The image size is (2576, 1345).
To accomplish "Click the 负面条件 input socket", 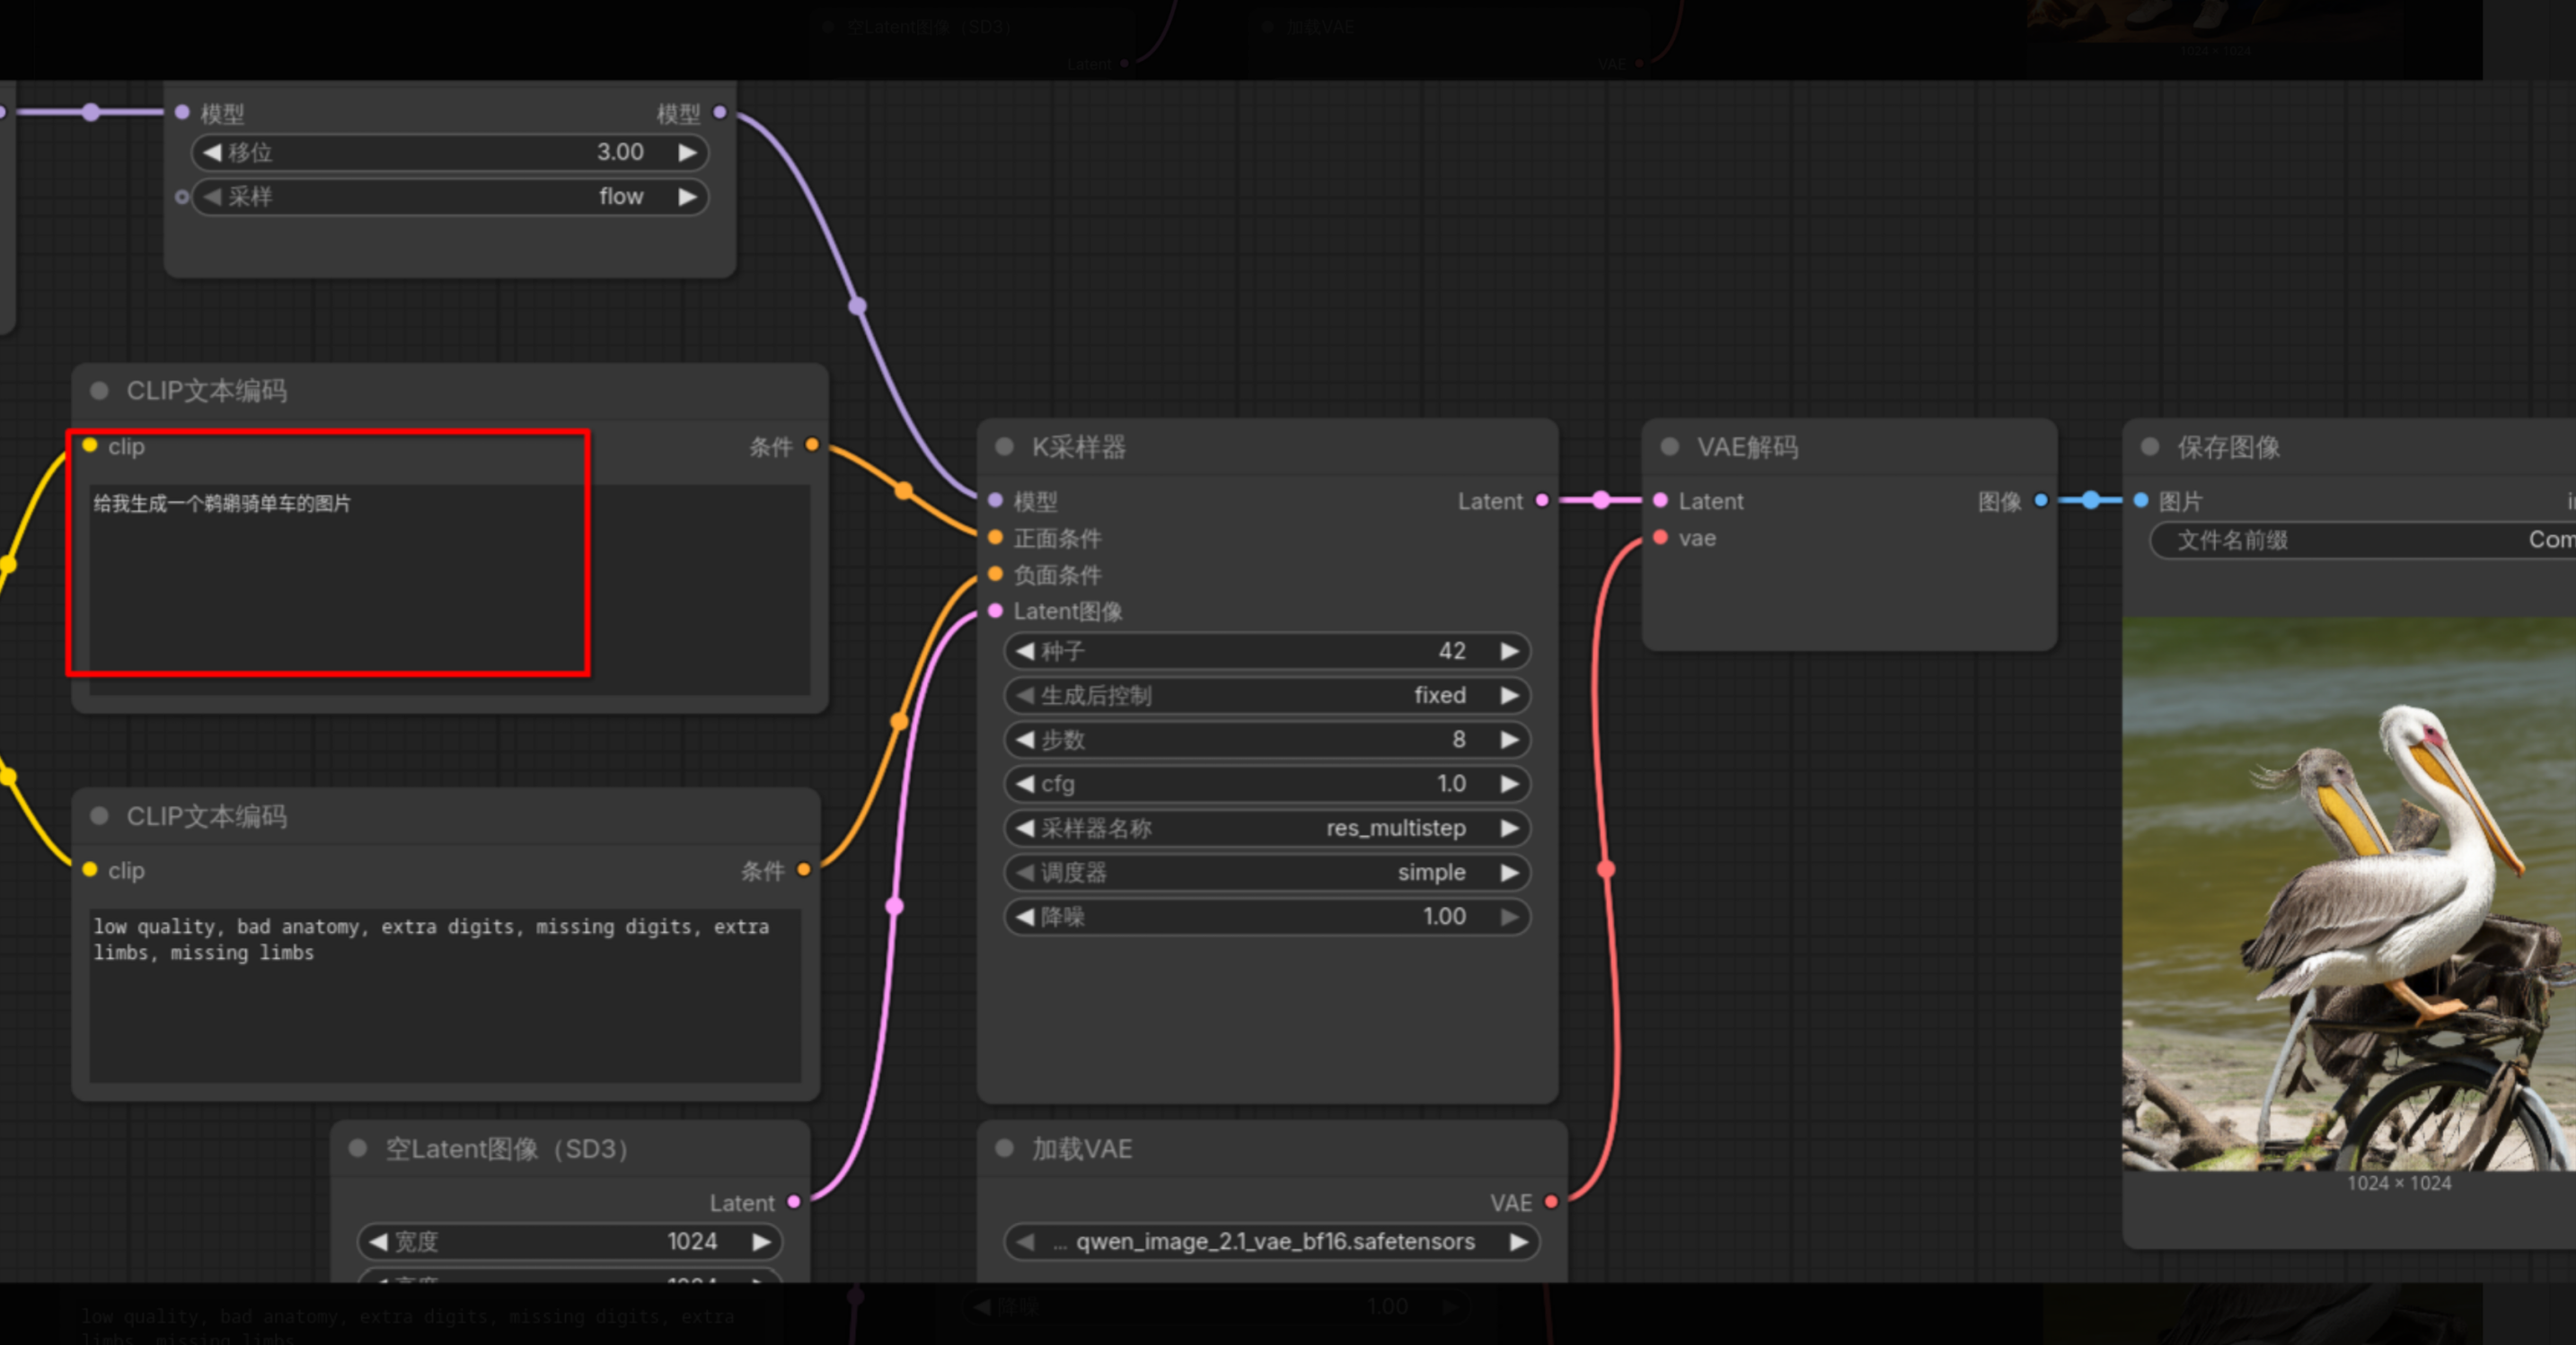I will 995,574.
